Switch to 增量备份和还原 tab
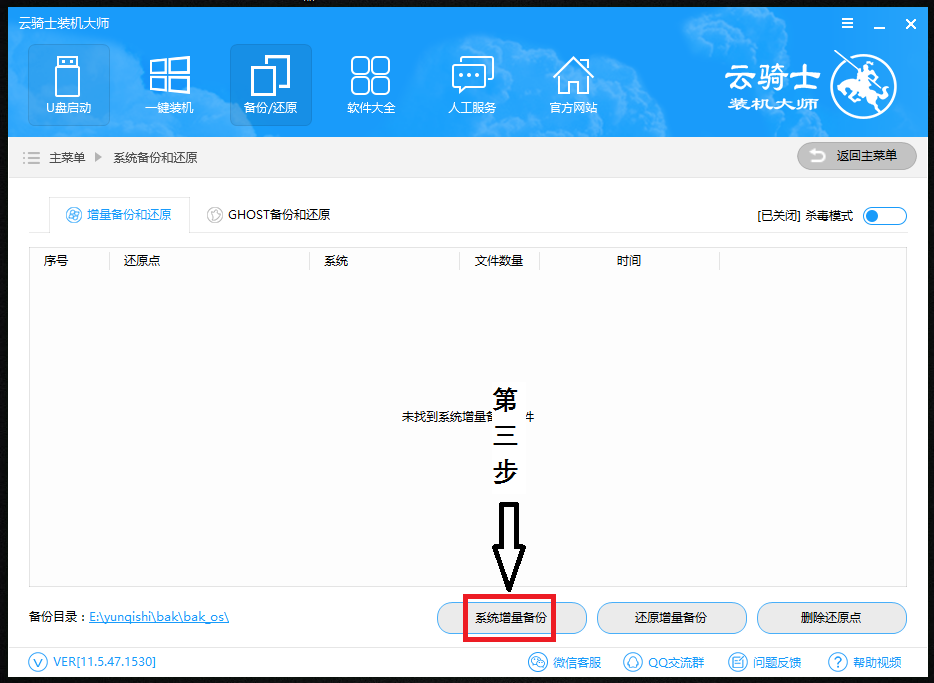This screenshot has height=683, width=934. pyautogui.click(x=119, y=215)
